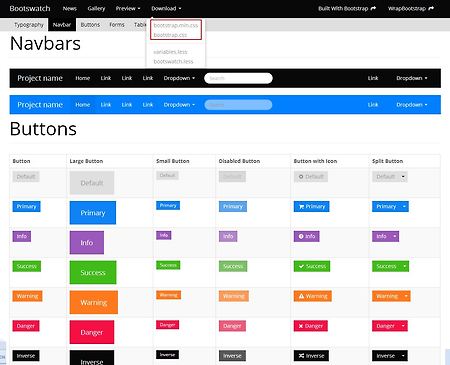450x365 pixels.
Task: Open caret of Danger split button
Action: tap(403, 326)
